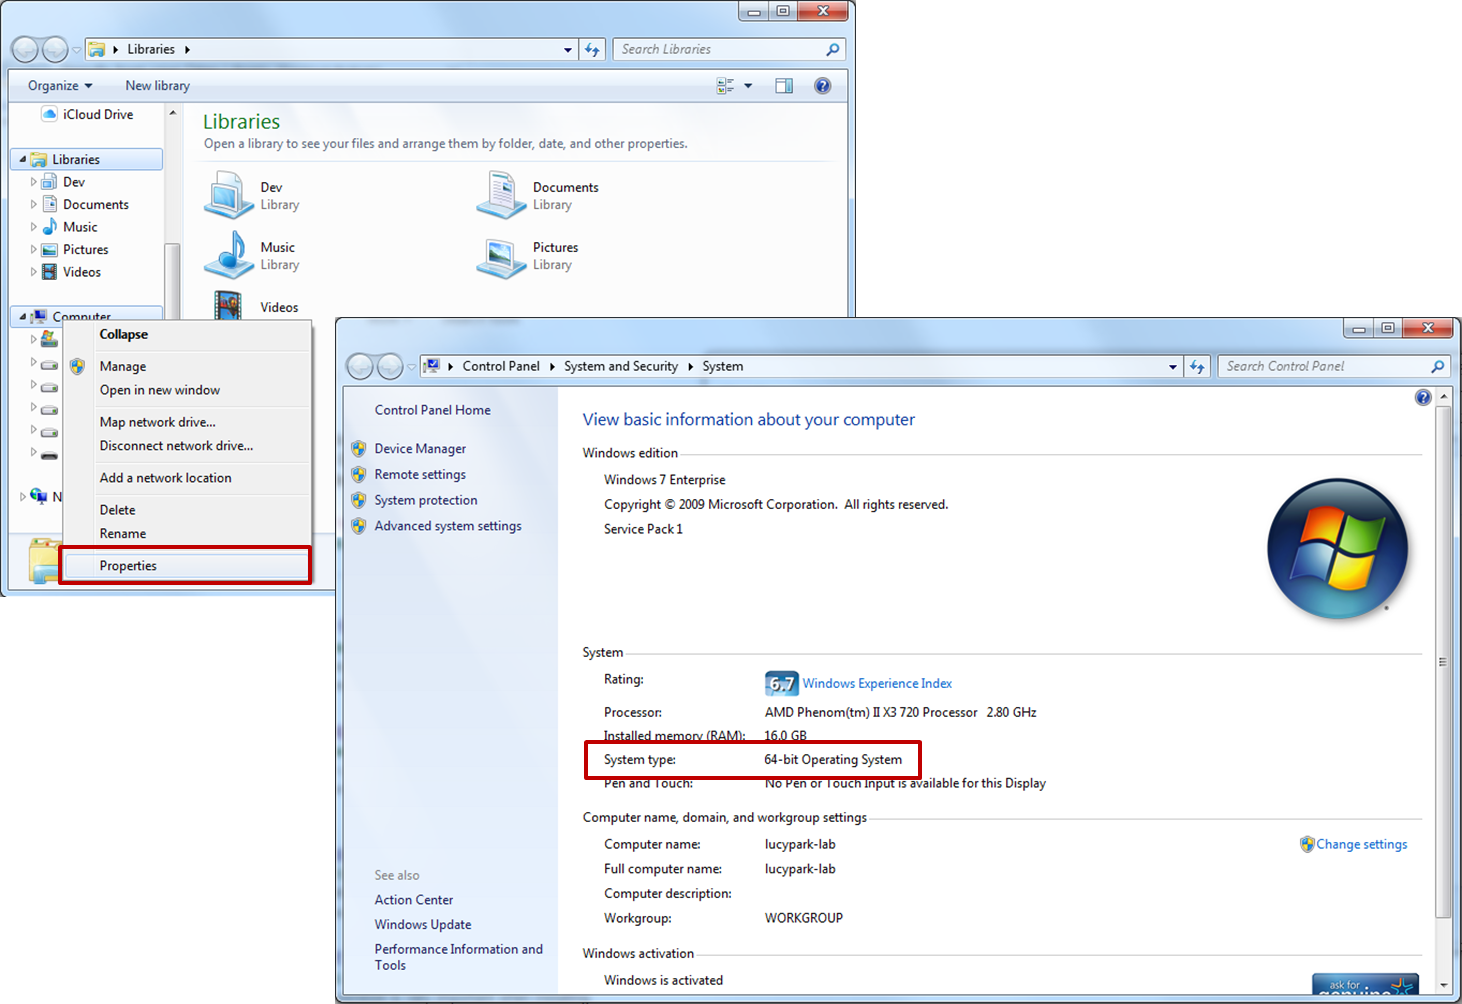Toggle the preview pane icon in Libraries
The width and height of the screenshot is (1462, 1004).
(784, 86)
